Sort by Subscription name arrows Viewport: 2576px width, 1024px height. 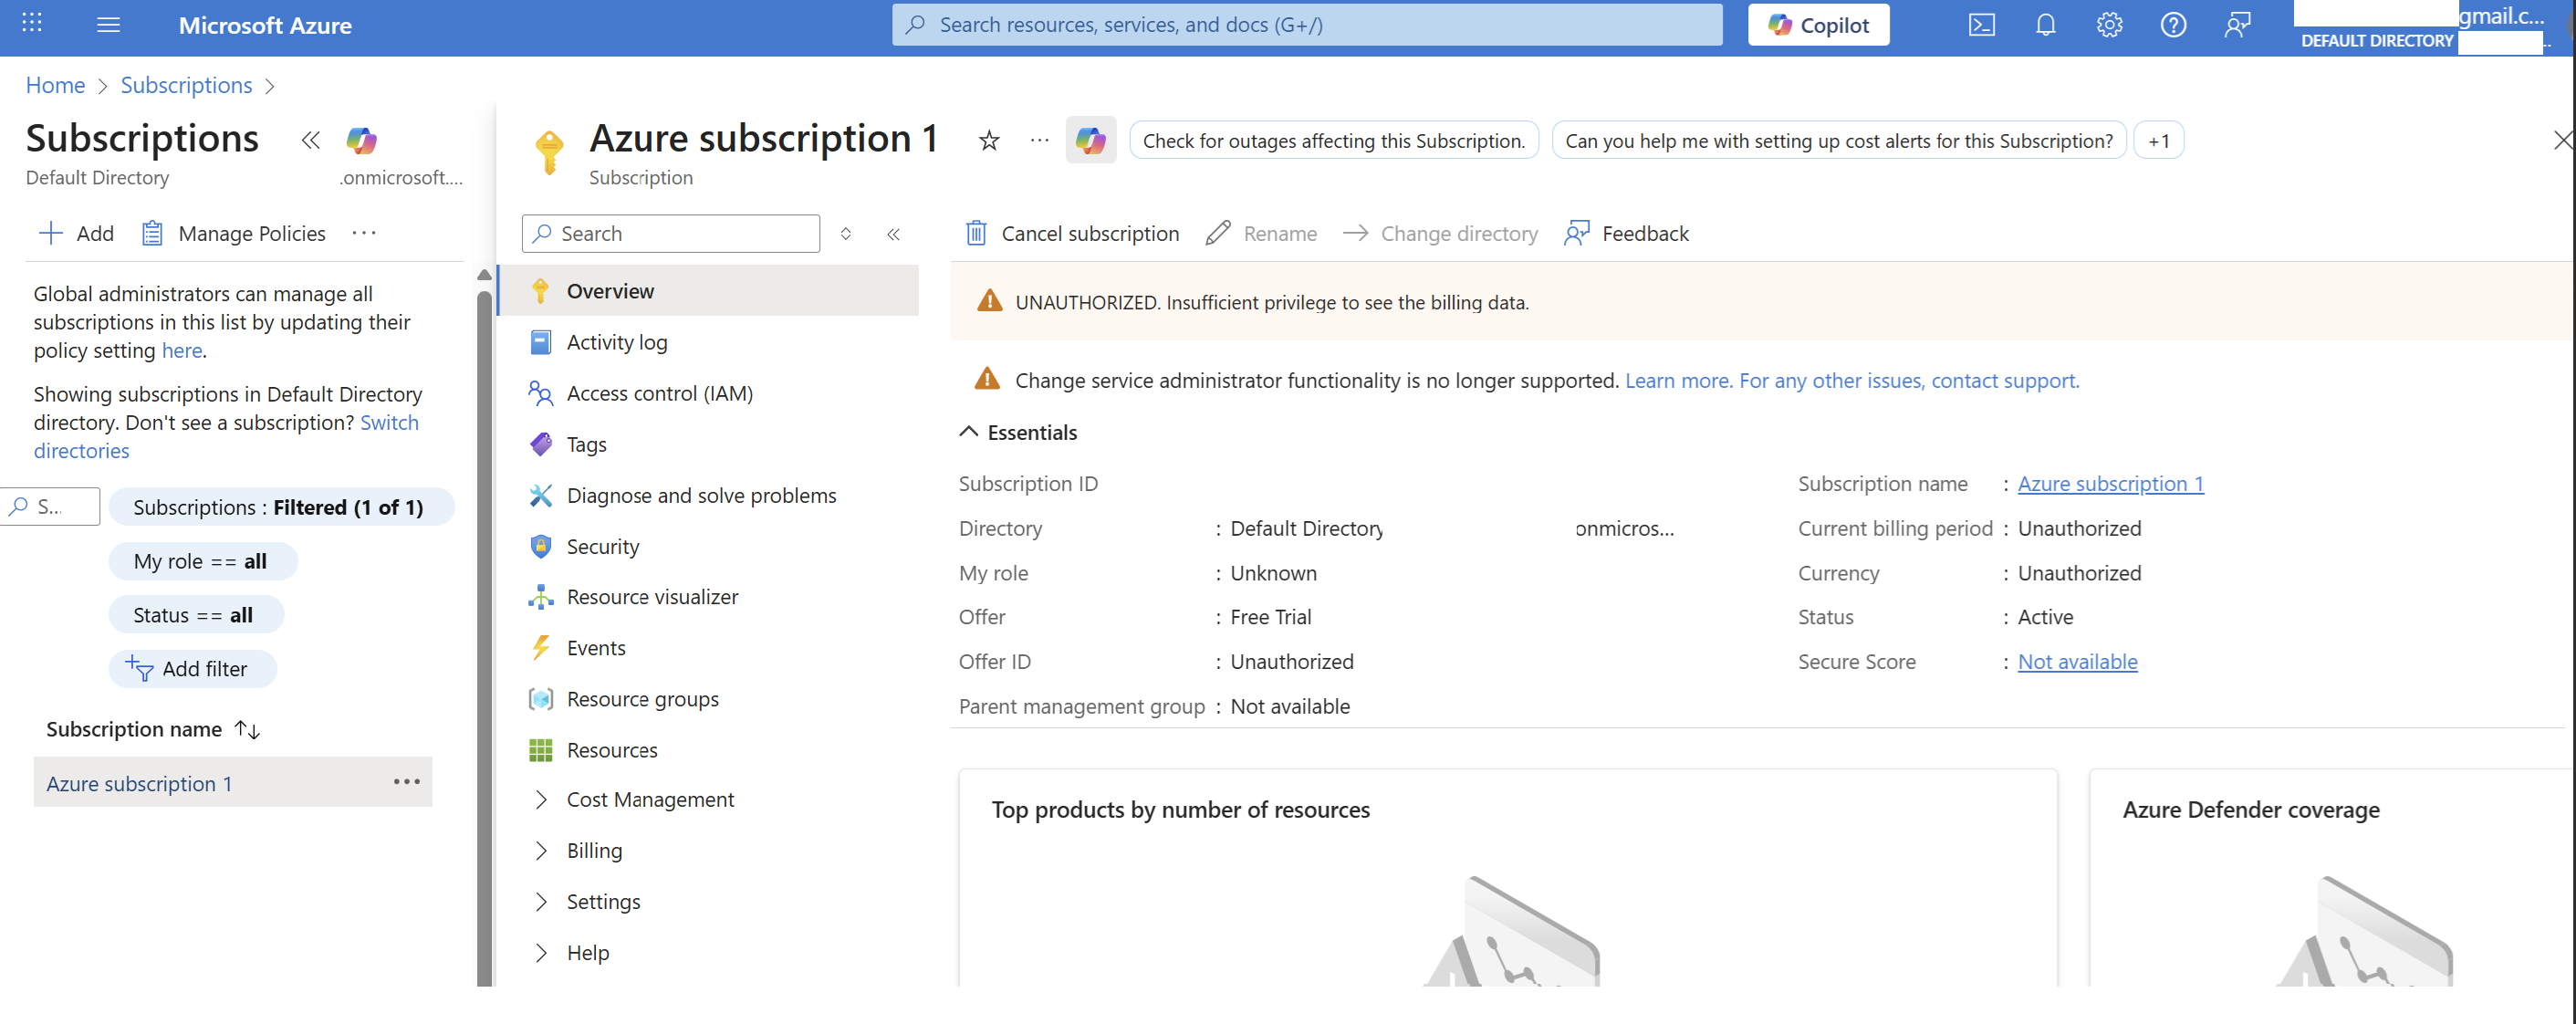tap(247, 730)
